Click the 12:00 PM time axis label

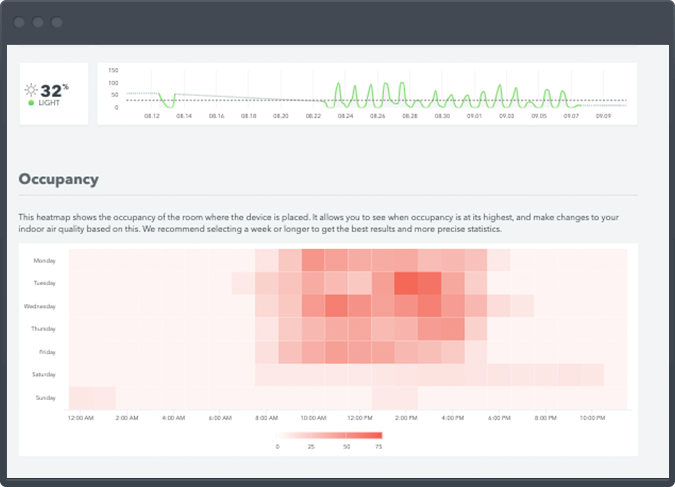click(360, 418)
